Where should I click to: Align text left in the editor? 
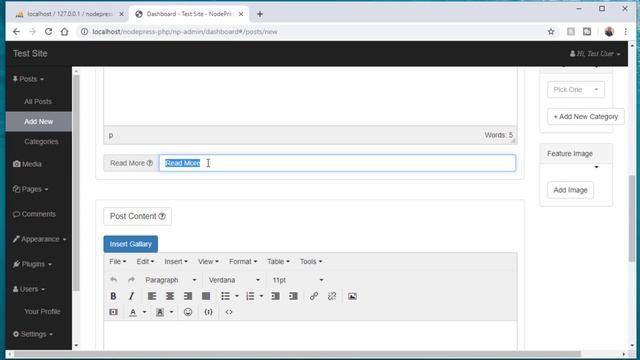point(152,296)
